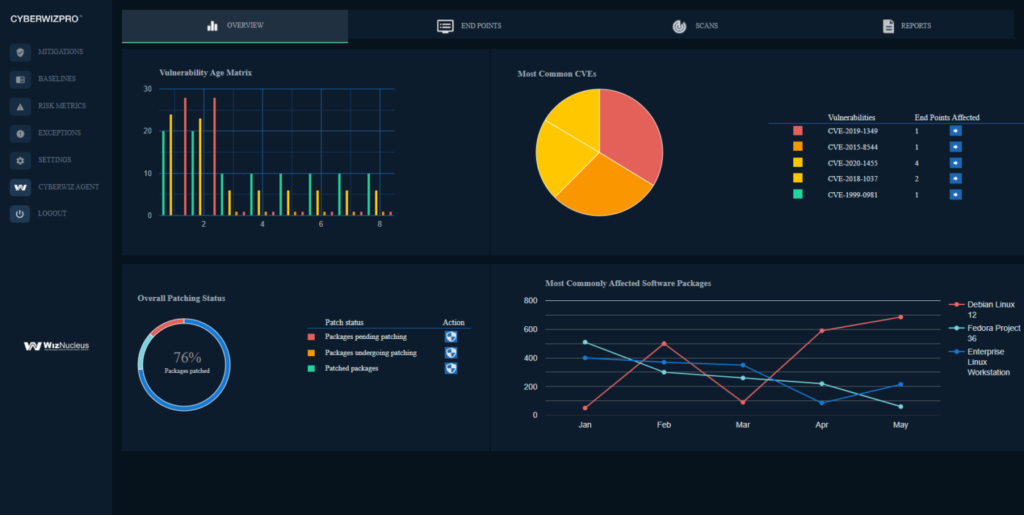Click the 76% patched donut chart
Image resolution: width=1024 pixels, height=515 pixels.
click(x=186, y=364)
